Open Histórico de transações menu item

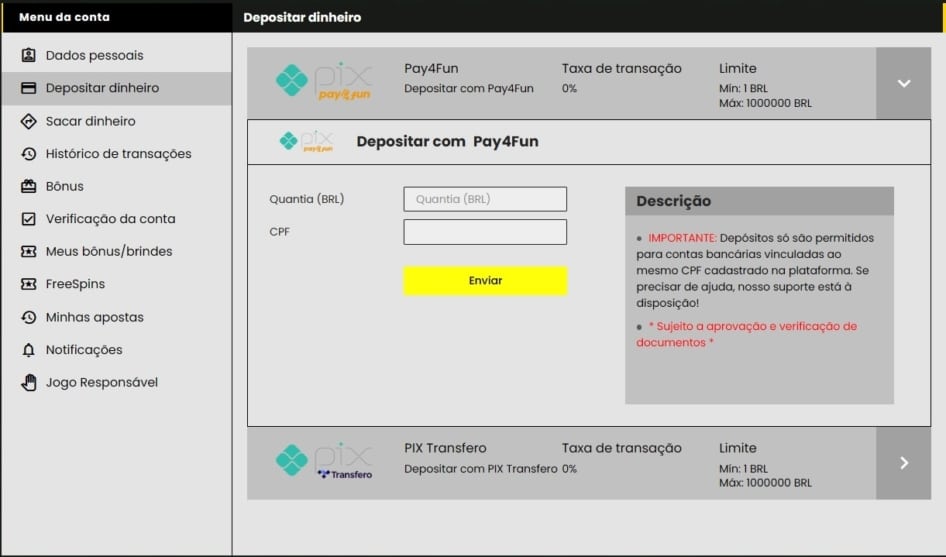[x=118, y=154]
